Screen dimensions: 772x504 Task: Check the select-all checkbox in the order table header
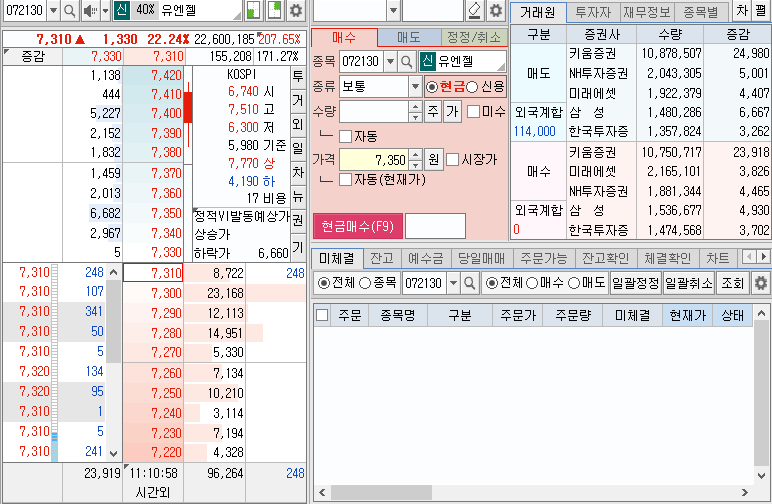[322, 315]
